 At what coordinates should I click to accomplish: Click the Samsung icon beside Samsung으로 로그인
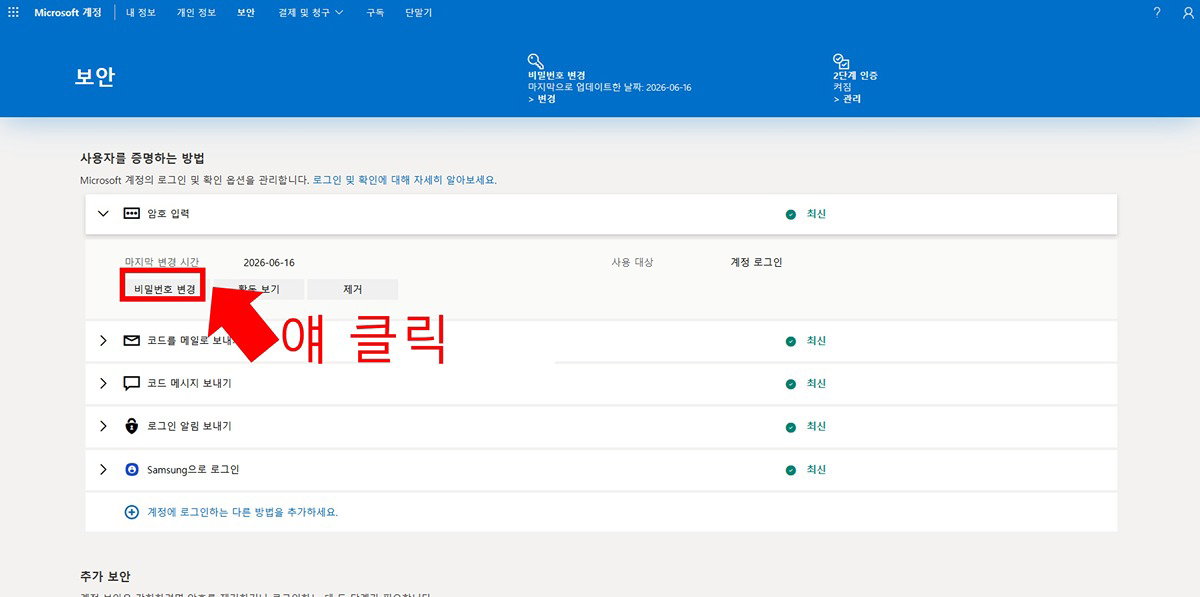click(131, 469)
